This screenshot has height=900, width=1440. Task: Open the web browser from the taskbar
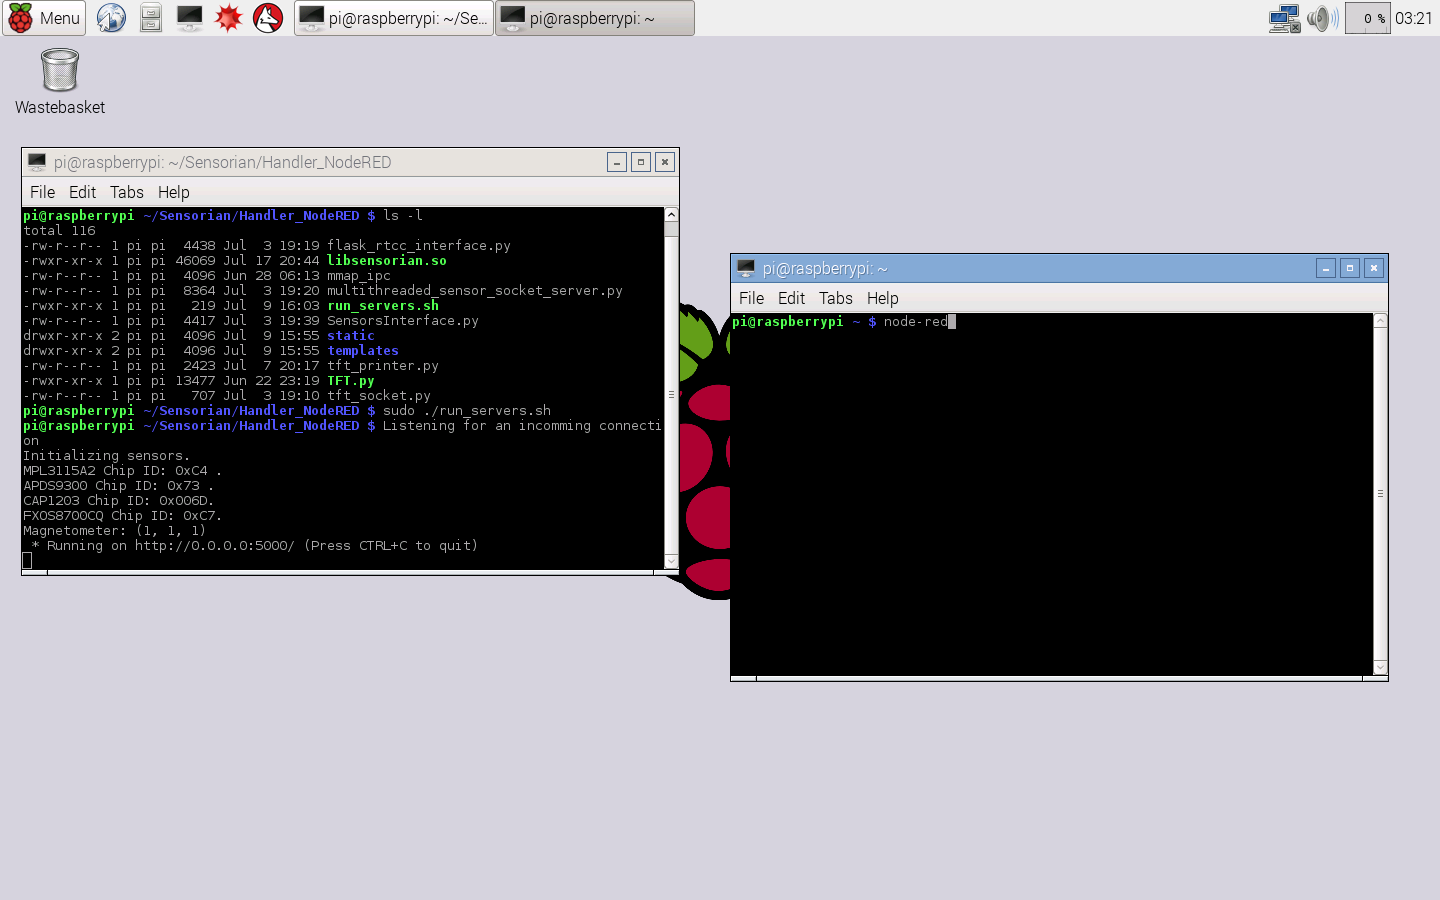pos(110,18)
